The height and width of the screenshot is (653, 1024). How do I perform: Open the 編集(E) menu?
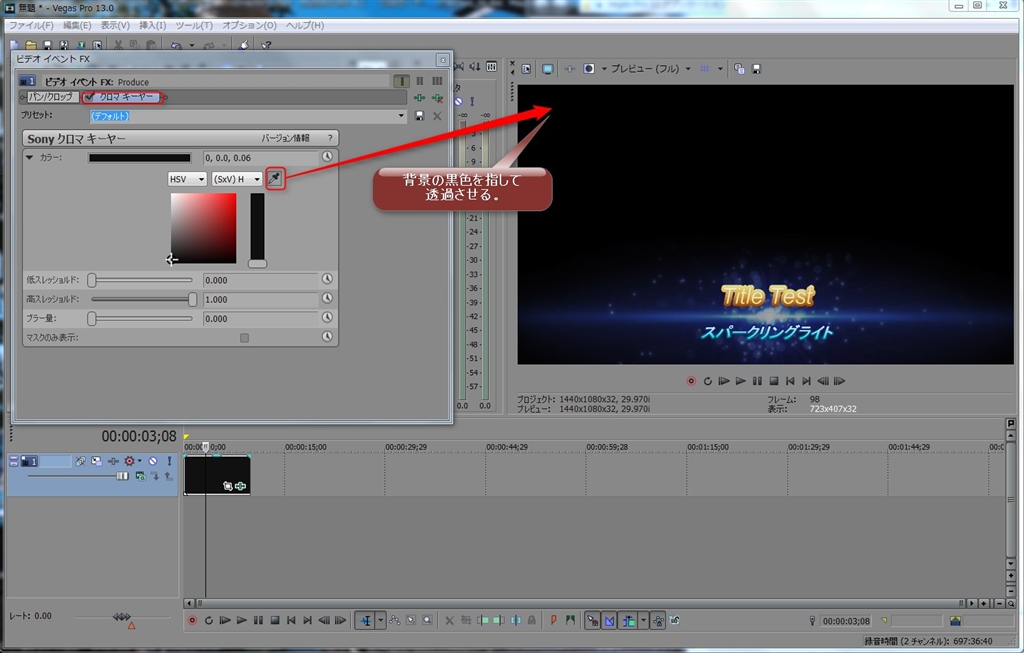click(77, 25)
